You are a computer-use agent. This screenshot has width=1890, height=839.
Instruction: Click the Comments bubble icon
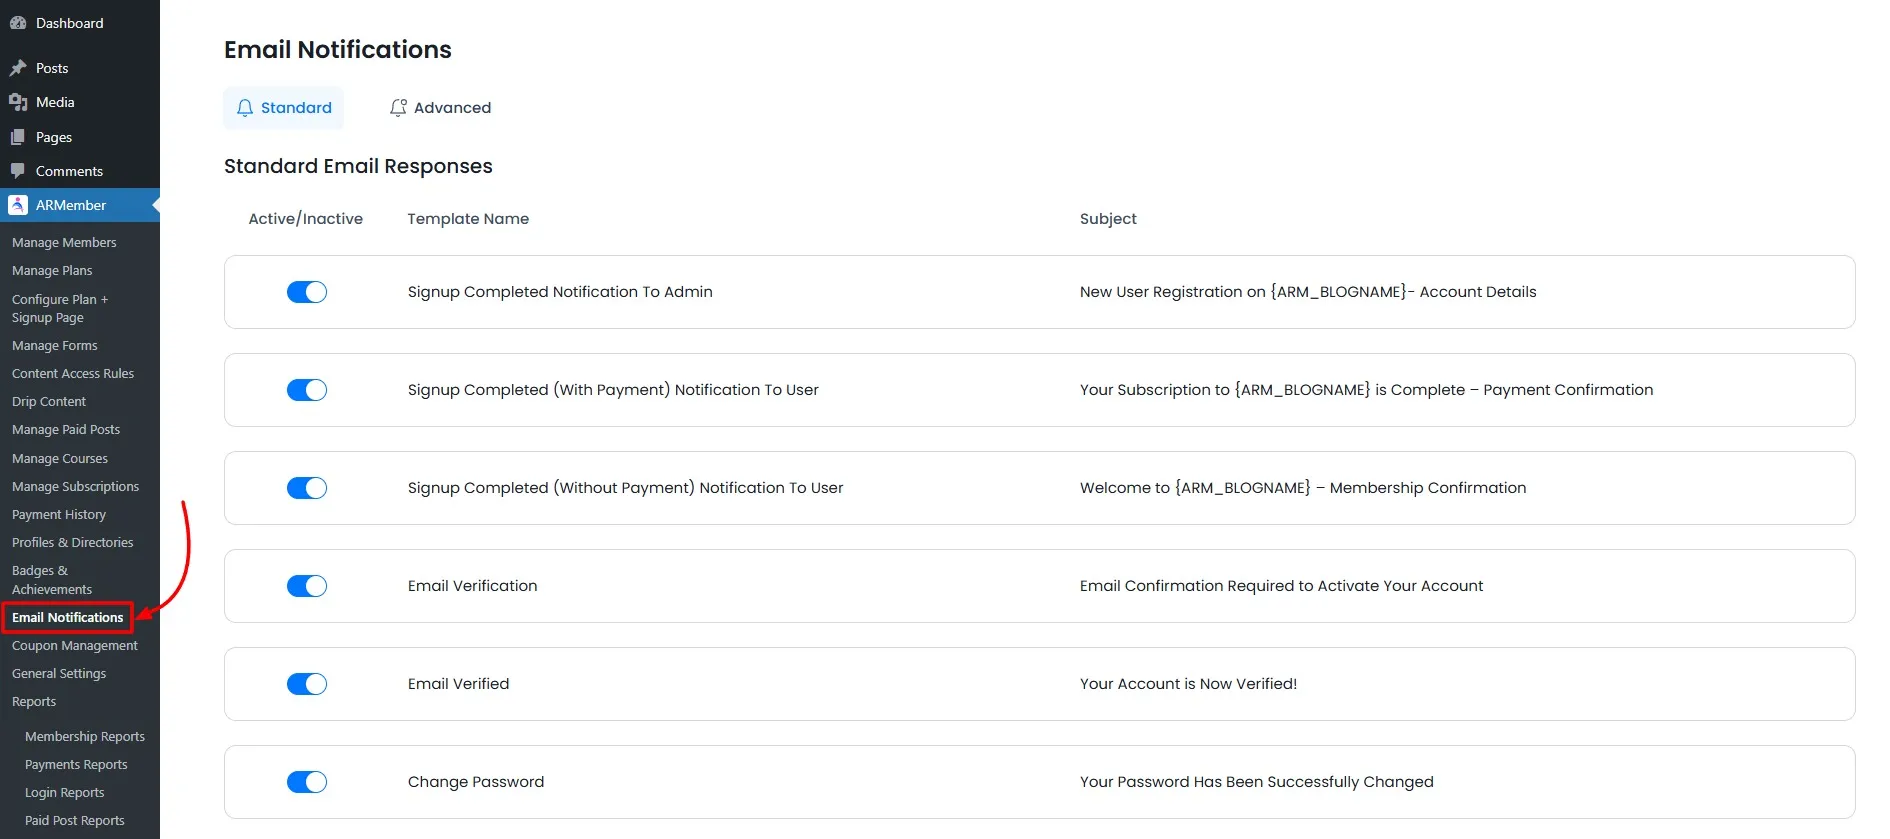(18, 171)
